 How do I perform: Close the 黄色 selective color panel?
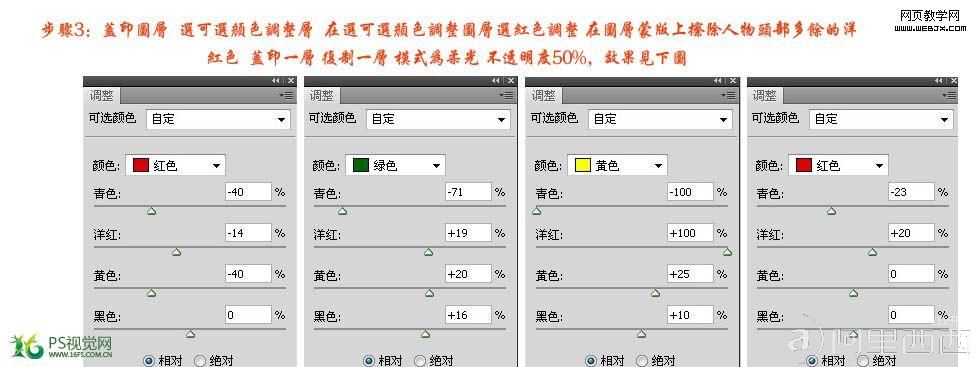click(733, 81)
